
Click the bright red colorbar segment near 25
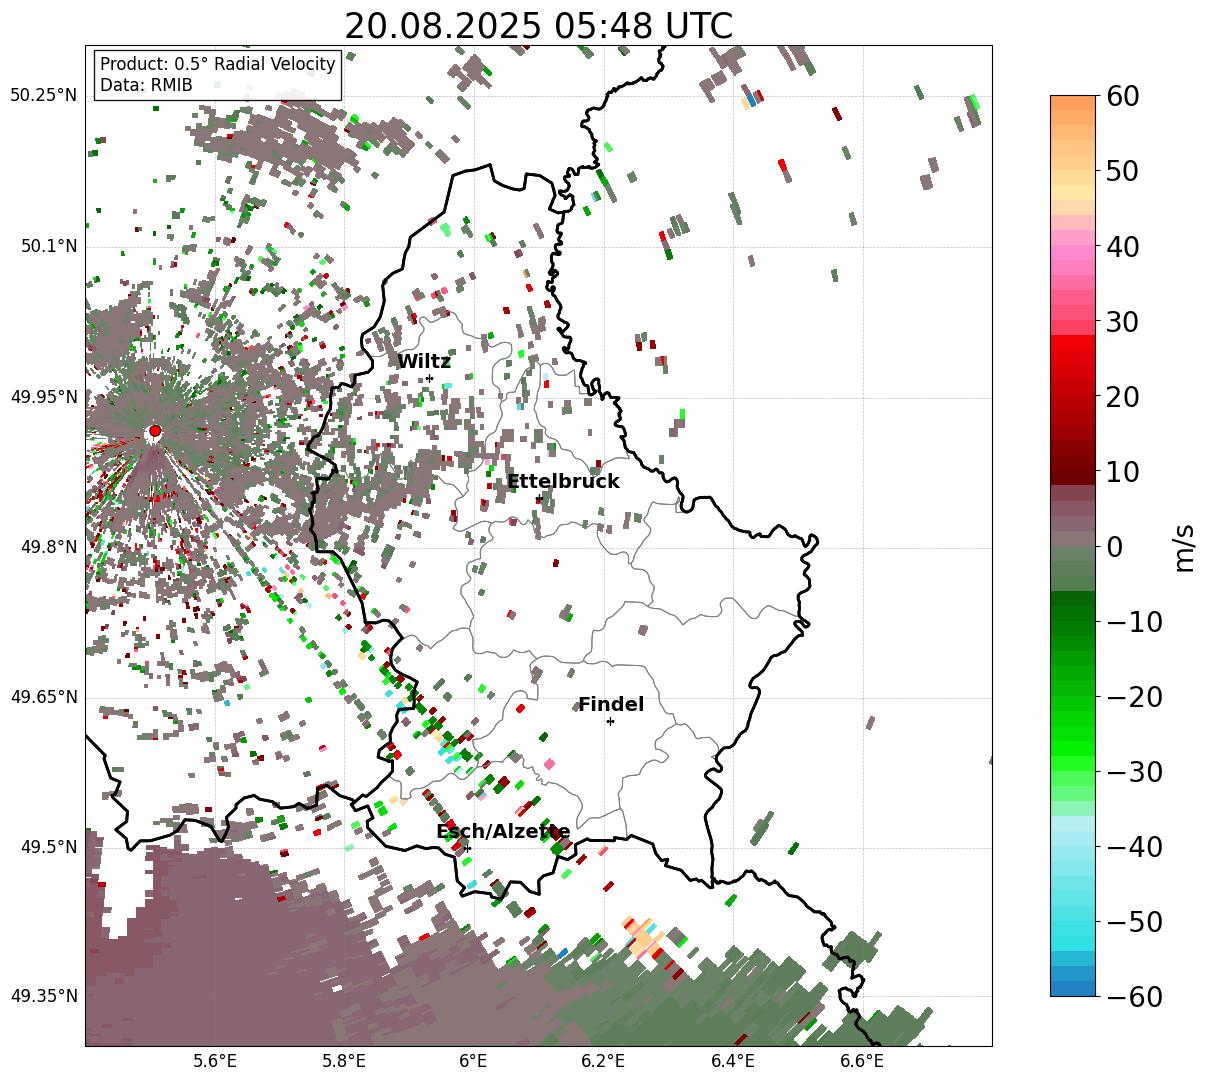[x=1072, y=343]
